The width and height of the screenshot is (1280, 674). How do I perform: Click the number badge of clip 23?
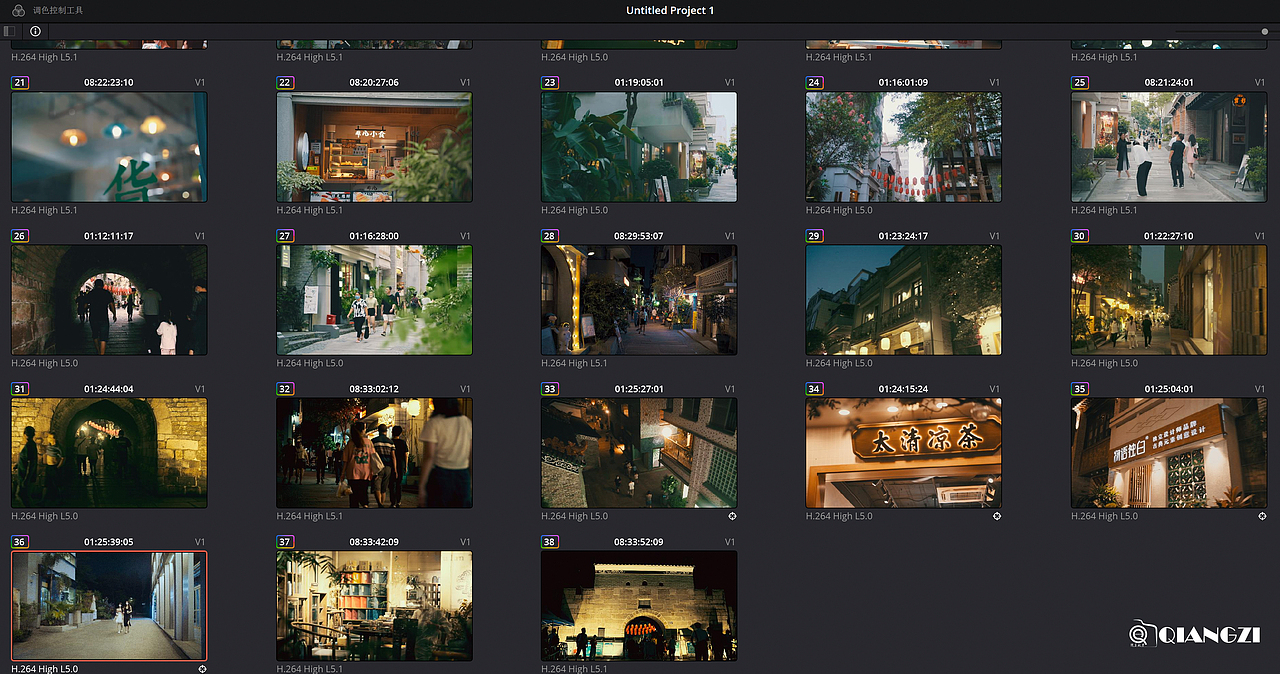click(x=550, y=82)
